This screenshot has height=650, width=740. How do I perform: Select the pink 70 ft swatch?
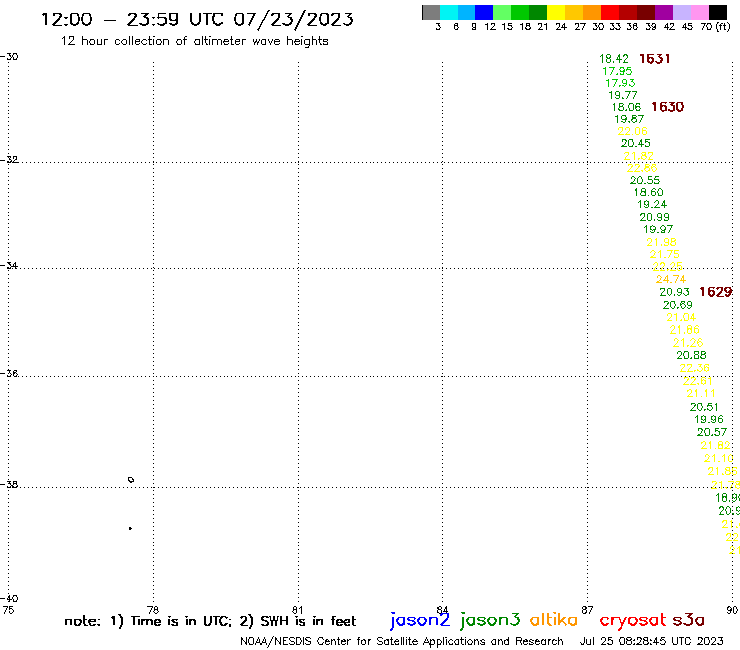pos(699,12)
